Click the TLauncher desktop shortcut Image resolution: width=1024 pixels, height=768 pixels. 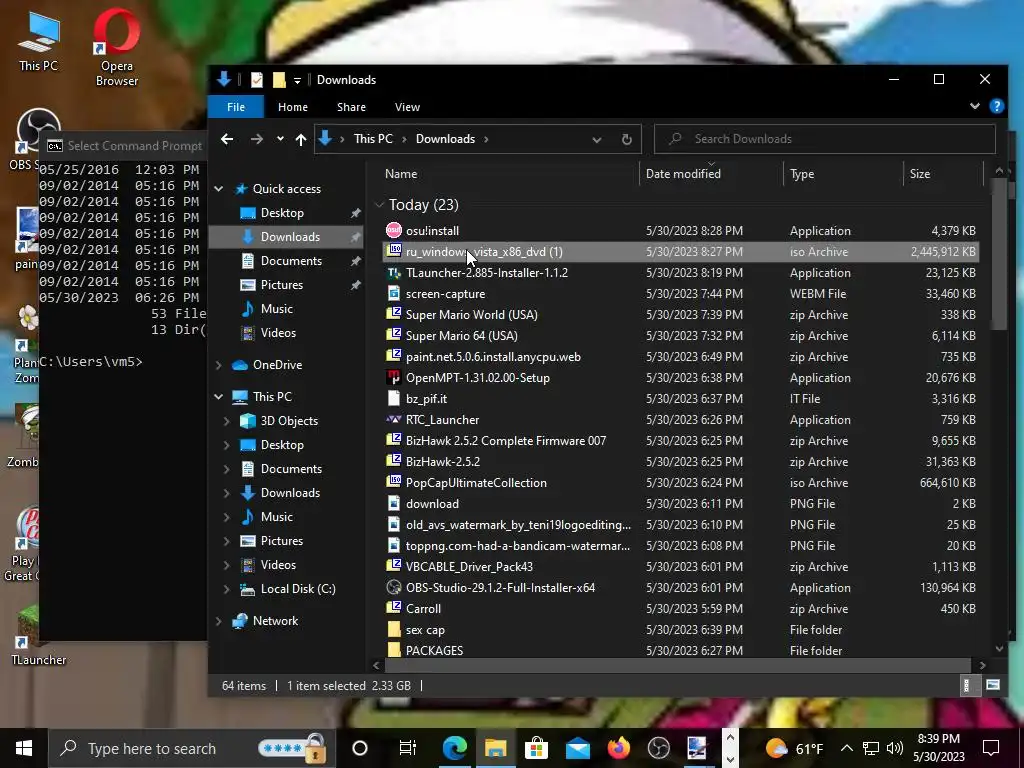[38, 633]
